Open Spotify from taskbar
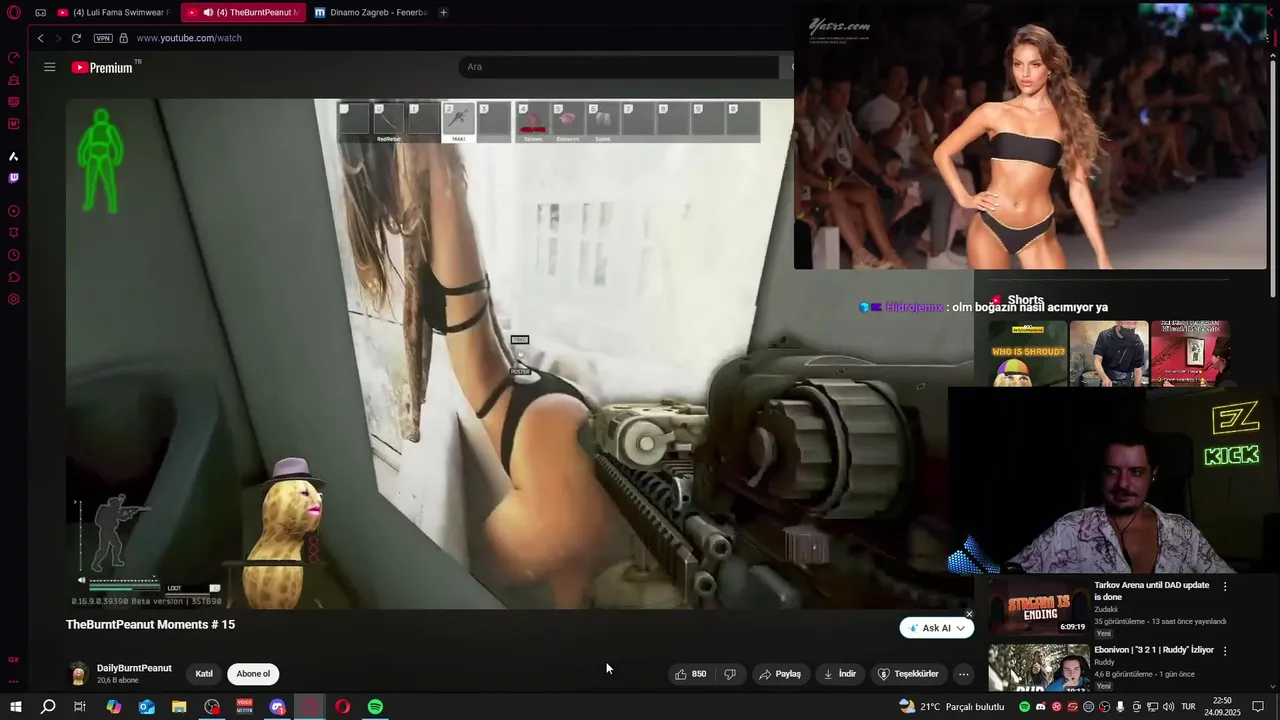Screen dimensions: 1280x720 pos(375,707)
